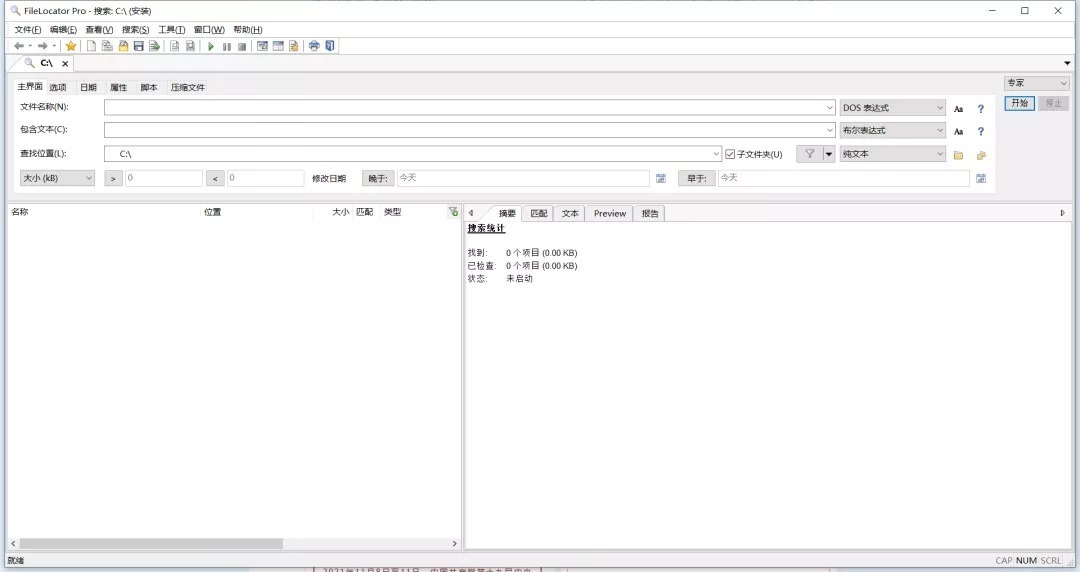Open the browse folder icon beside 纯文本
1080x572 pixels.
point(958,155)
